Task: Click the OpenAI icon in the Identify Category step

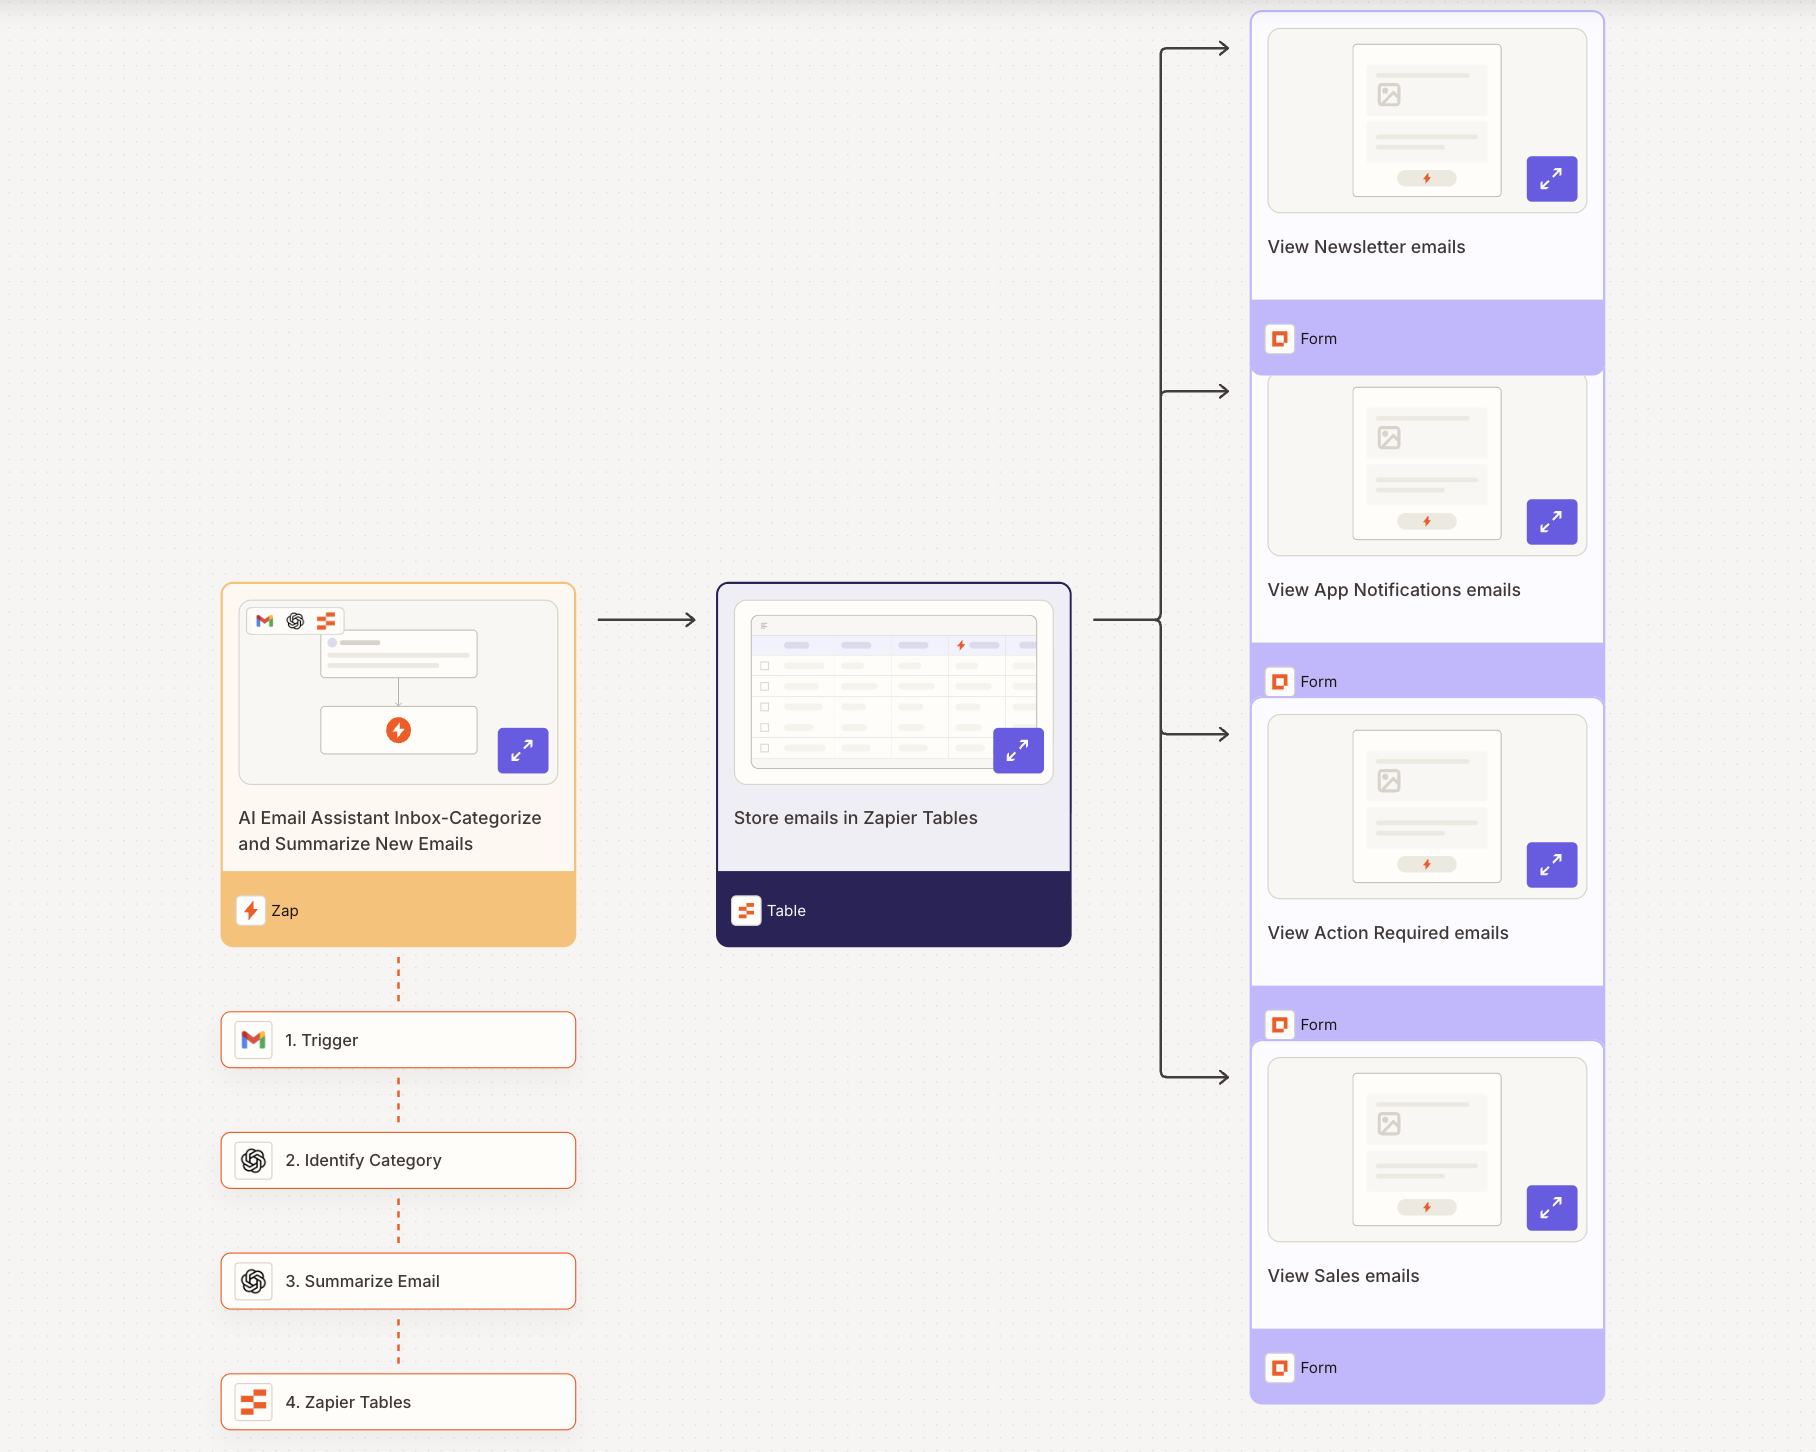Action: point(253,1160)
